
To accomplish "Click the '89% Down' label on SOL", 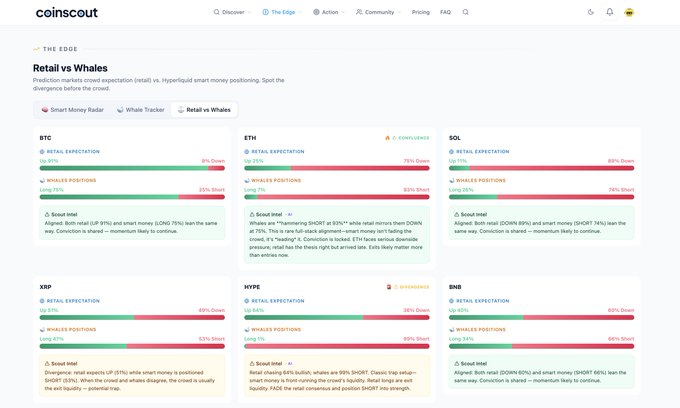I will click(x=621, y=161).
